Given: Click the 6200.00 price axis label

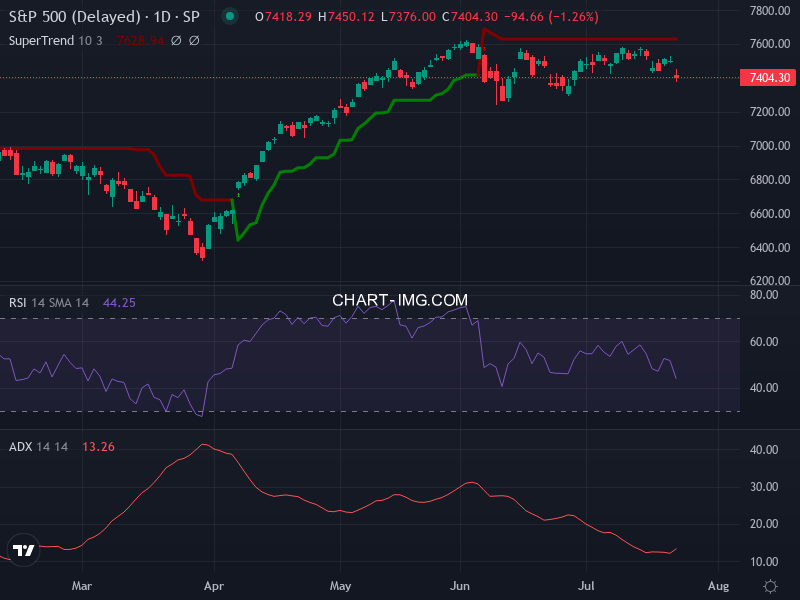Looking at the screenshot, I should click(770, 280).
